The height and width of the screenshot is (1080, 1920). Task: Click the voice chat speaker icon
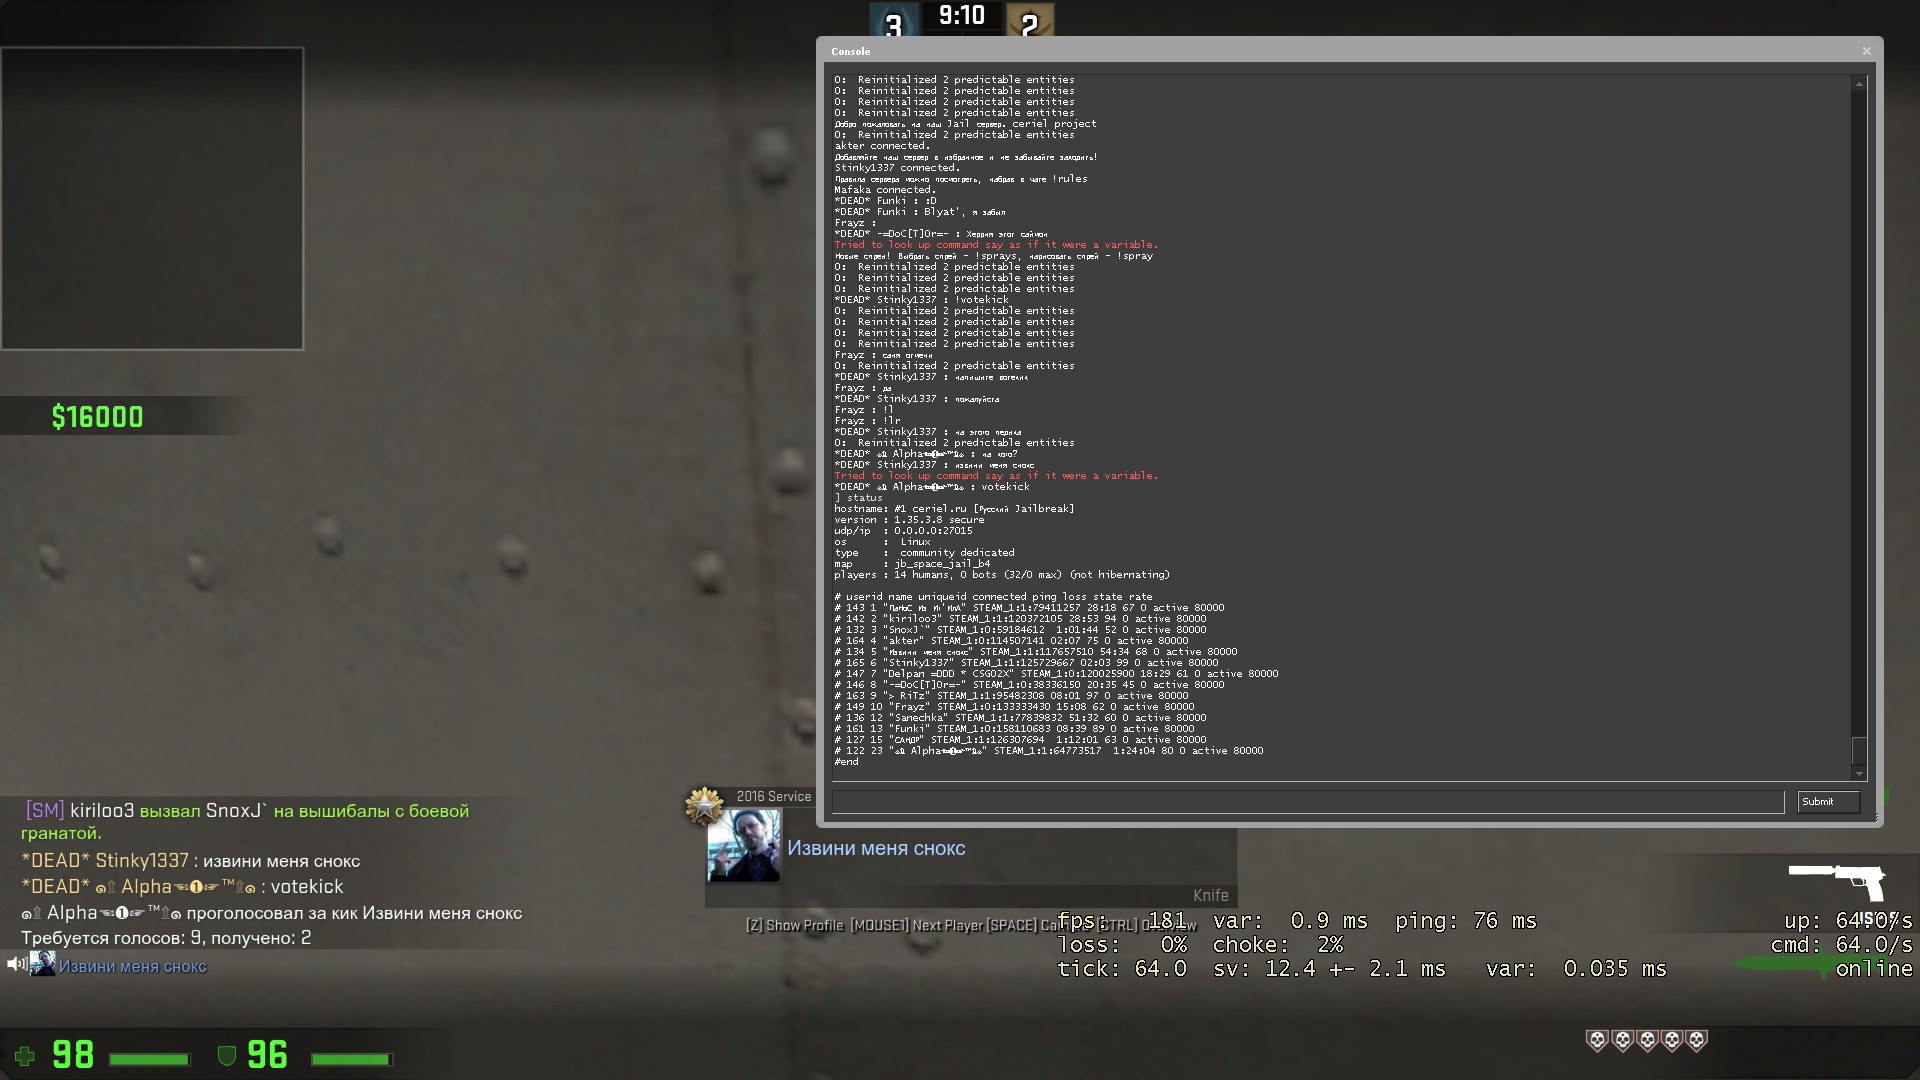tap(16, 964)
